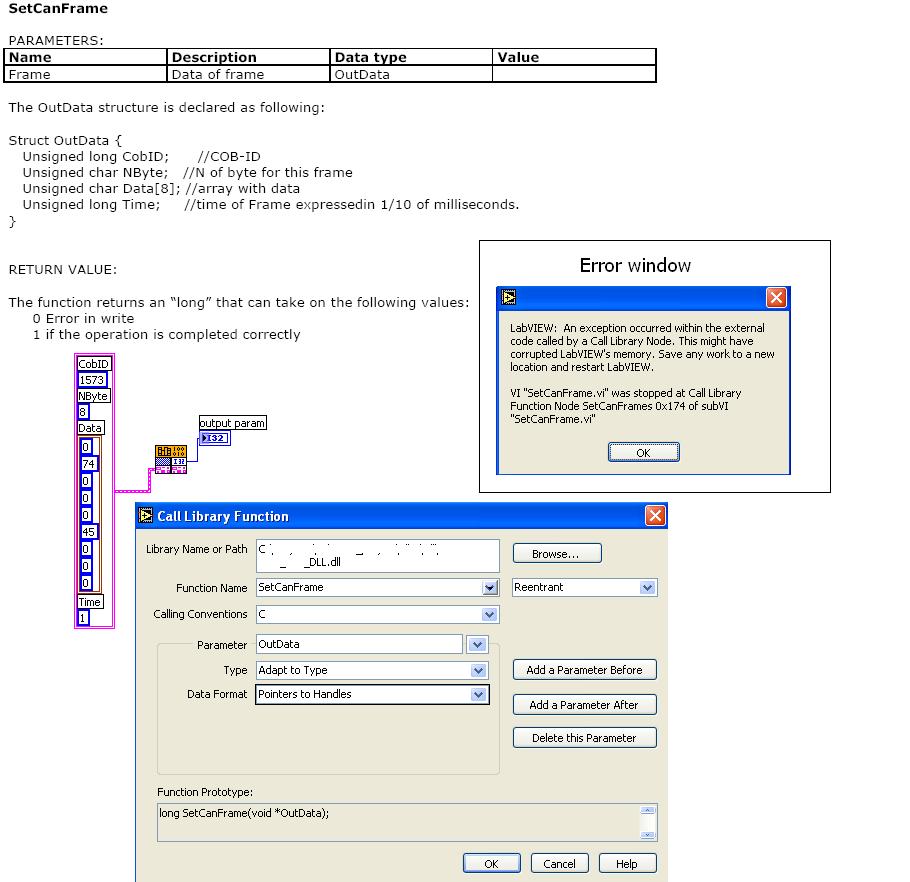Click the Data array element showing 74
Screen dimensions: 910x882
pyautogui.click(x=88, y=464)
